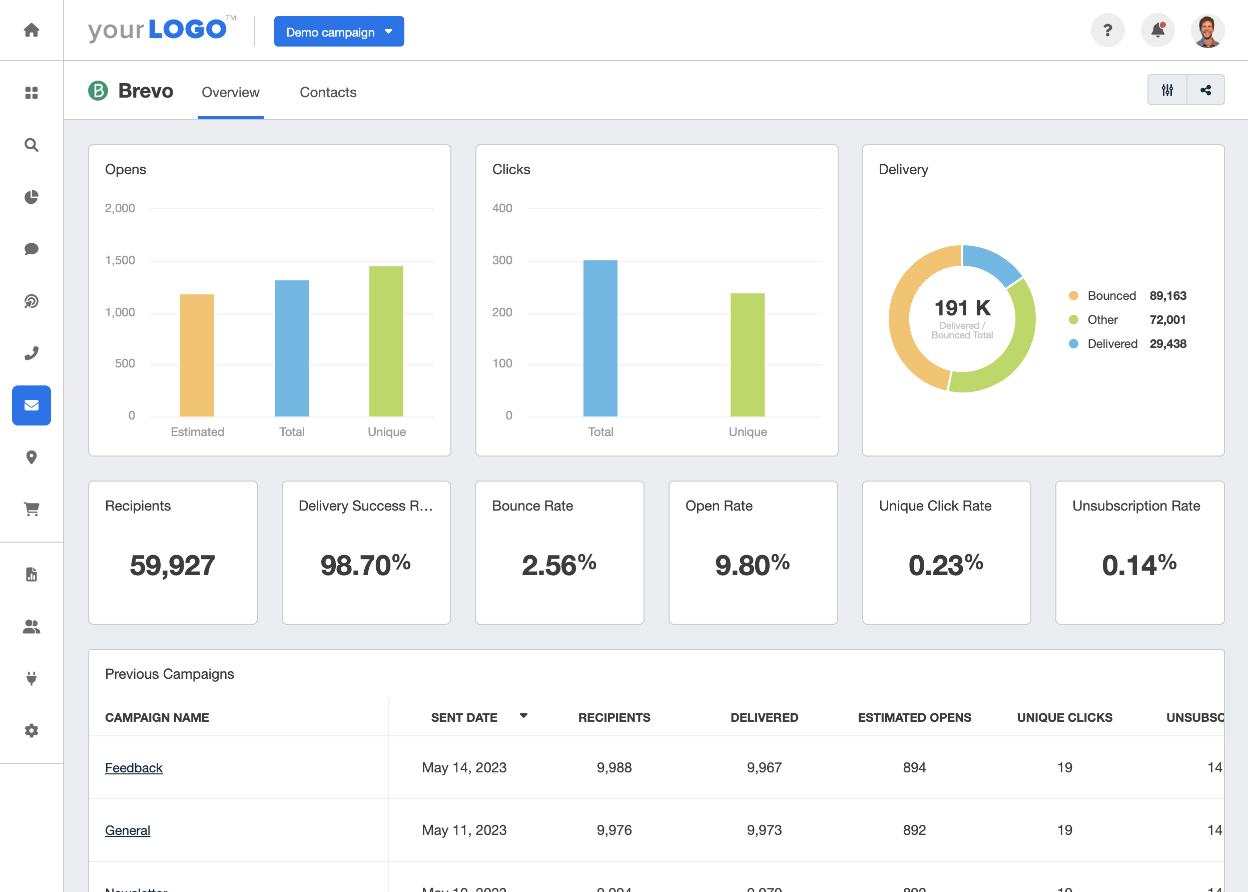Open the pie chart analytics icon

pyautogui.click(x=31, y=197)
